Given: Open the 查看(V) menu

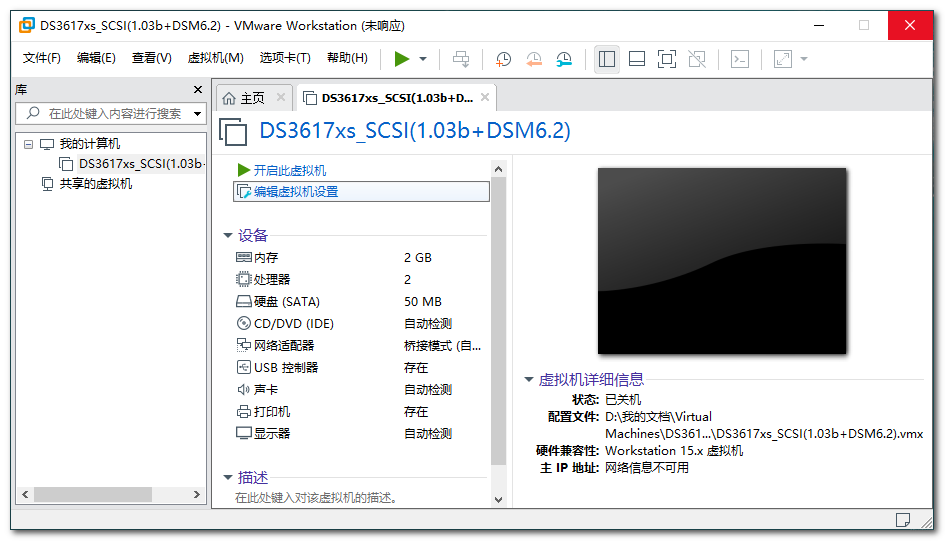Looking at the screenshot, I should click(x=152, y=58).
